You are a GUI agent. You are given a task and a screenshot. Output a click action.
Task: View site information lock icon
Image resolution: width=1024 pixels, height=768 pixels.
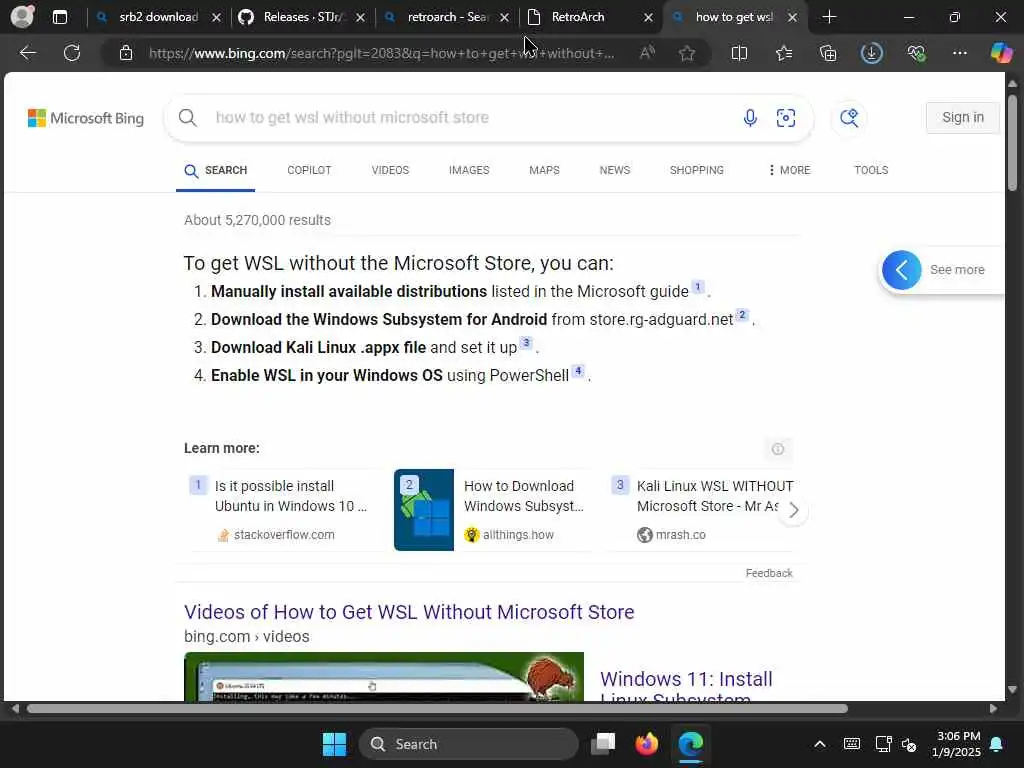pos(126,53)
